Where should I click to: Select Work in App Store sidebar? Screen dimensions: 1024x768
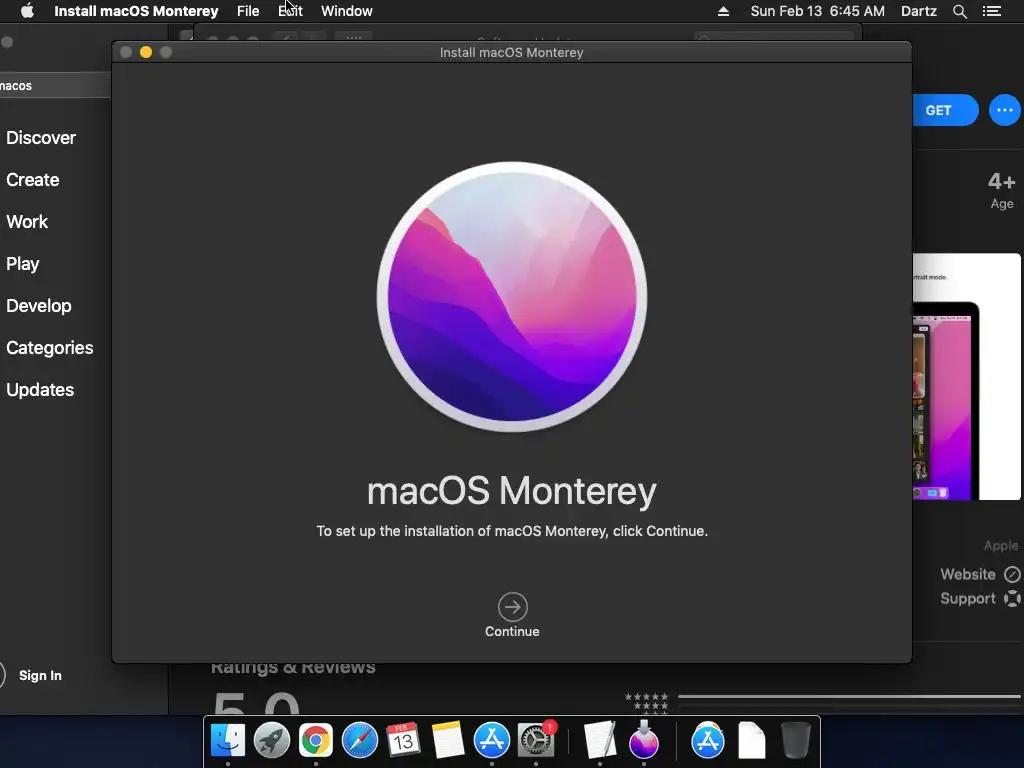coord(27,221)
